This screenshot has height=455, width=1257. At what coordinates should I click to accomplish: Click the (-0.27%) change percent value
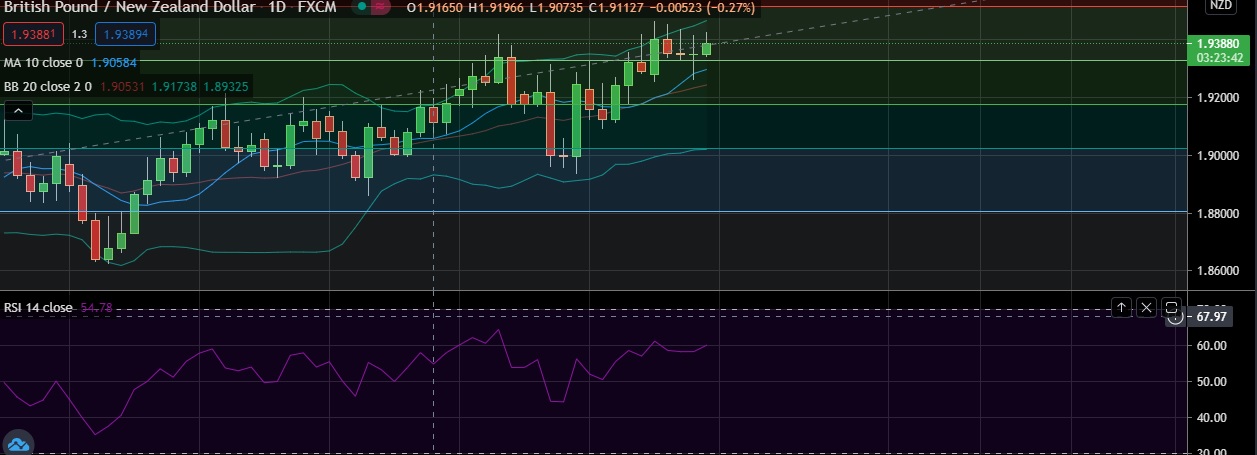click(x=731, y=7)
